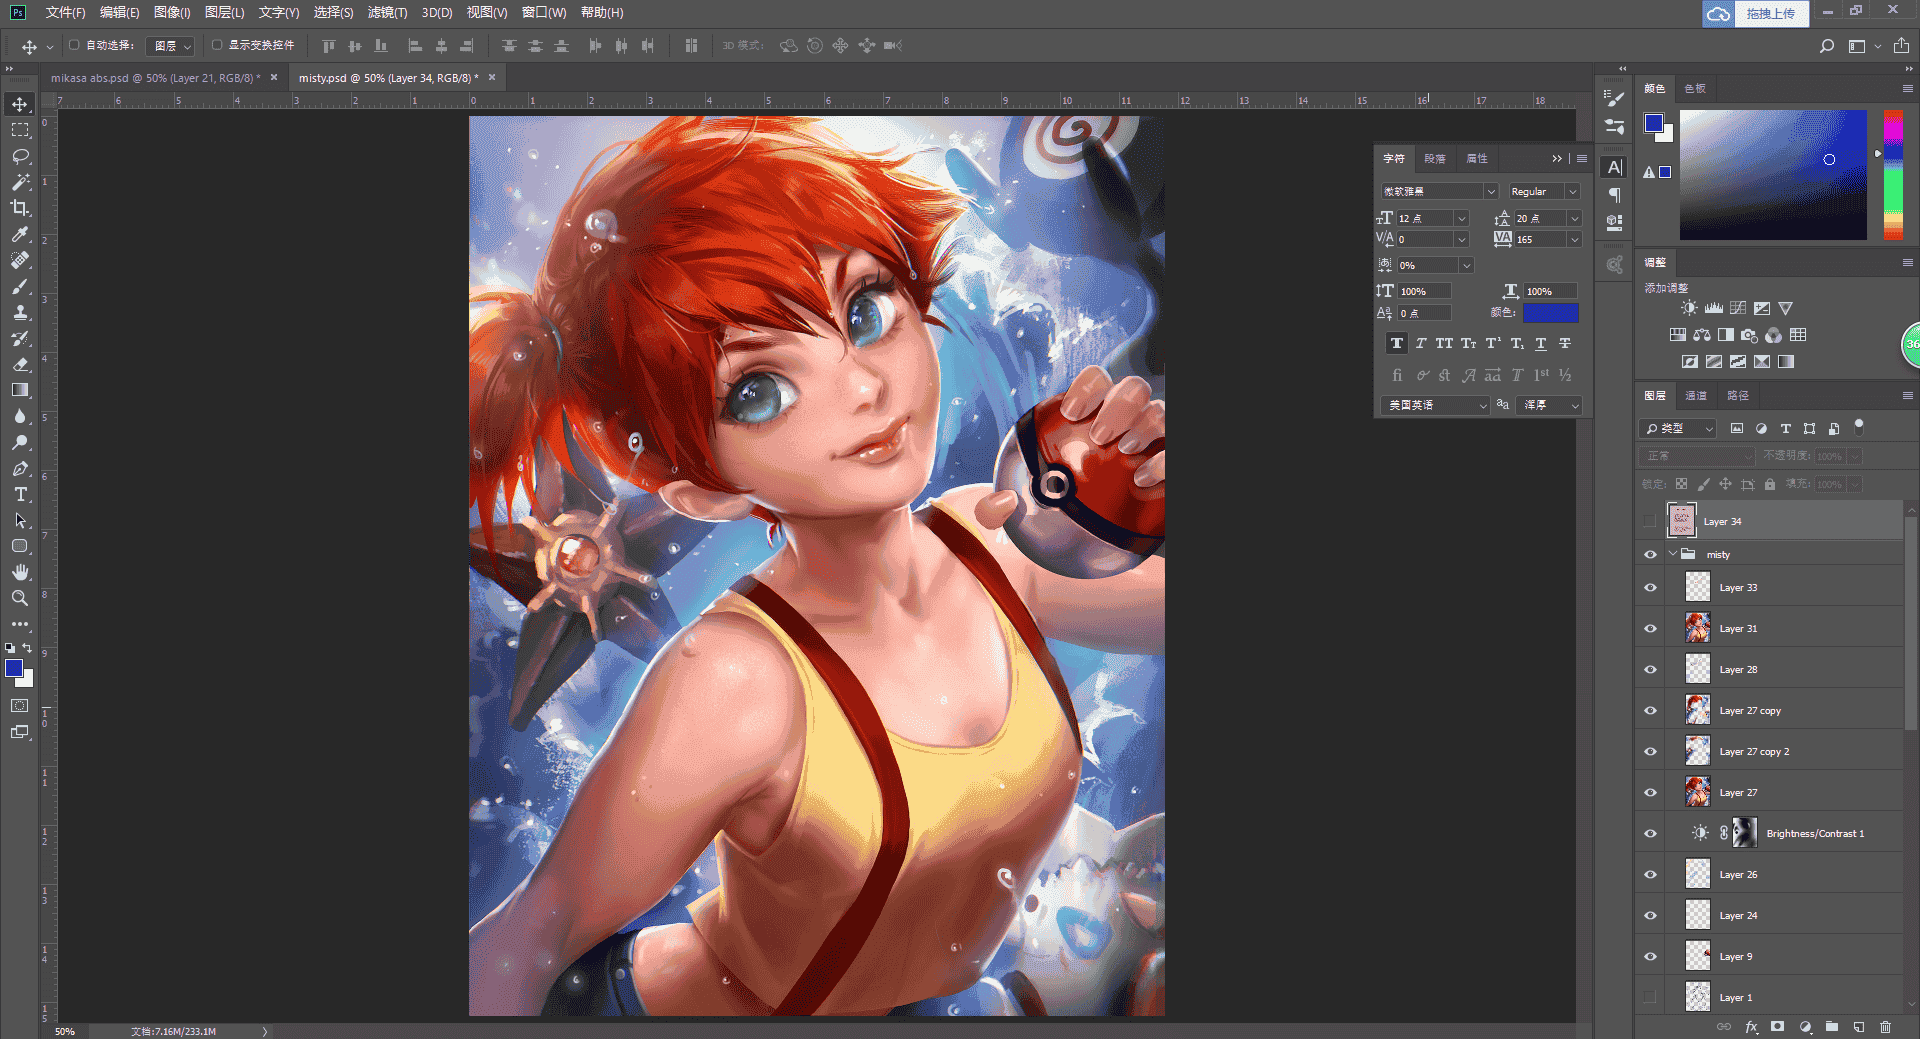Click the Faux Bold text style icon
The height and width of the screenshot is (1039, 1920).
pos(1397,343)
